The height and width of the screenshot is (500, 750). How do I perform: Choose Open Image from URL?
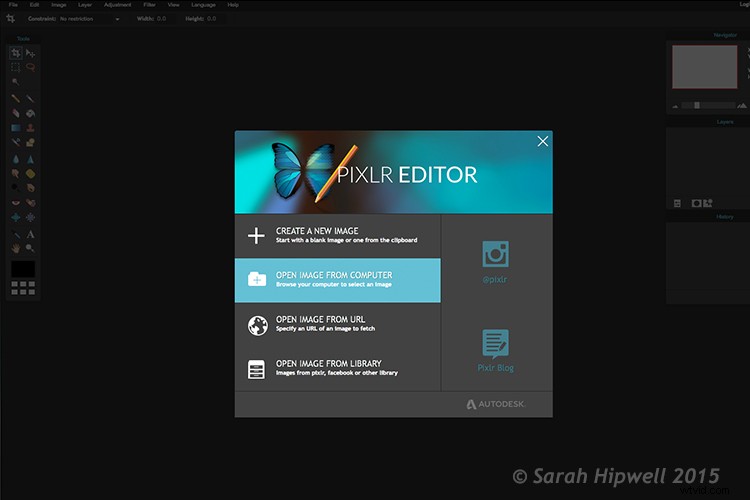tap(338, 324)
